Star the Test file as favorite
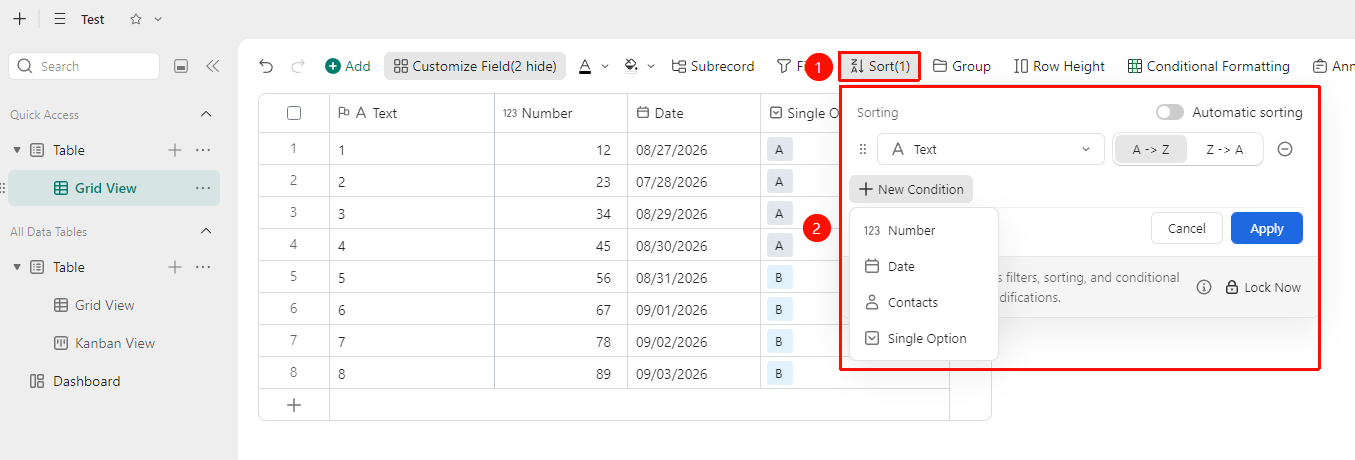Viewport: 1355px width, 460px height. pyautogui.click(x=136, y=19)
